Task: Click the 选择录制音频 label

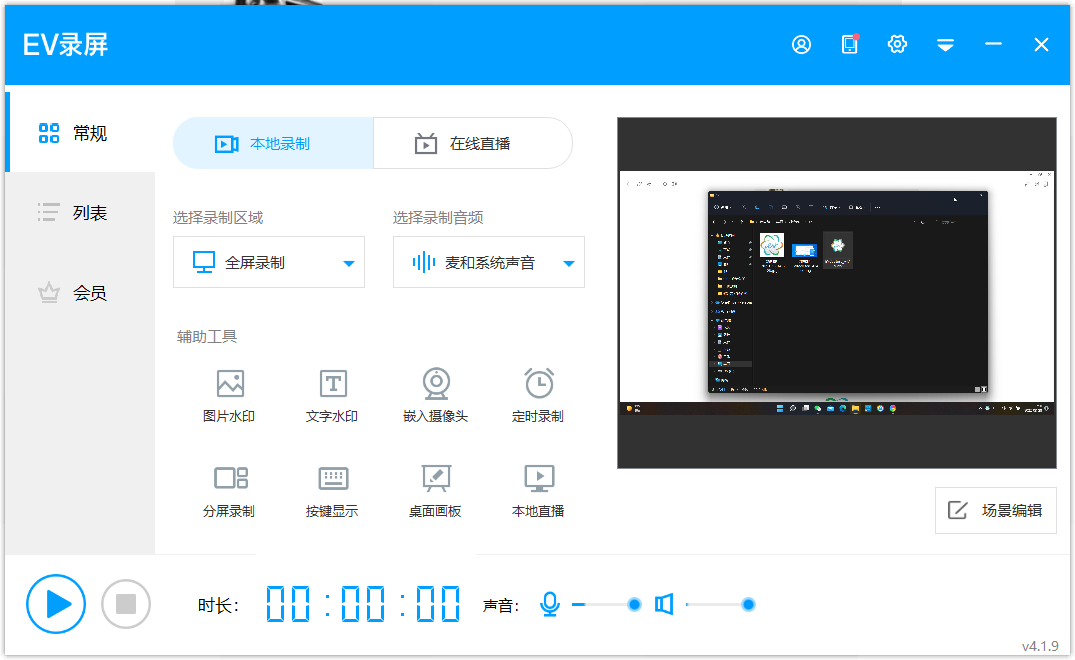Action: [x=438, y=218]
